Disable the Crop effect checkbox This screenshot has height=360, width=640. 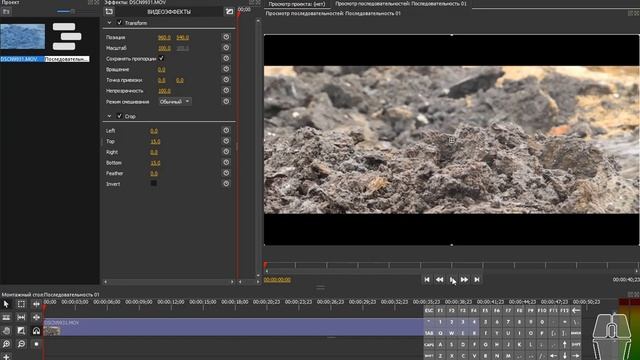click(119, 116)
